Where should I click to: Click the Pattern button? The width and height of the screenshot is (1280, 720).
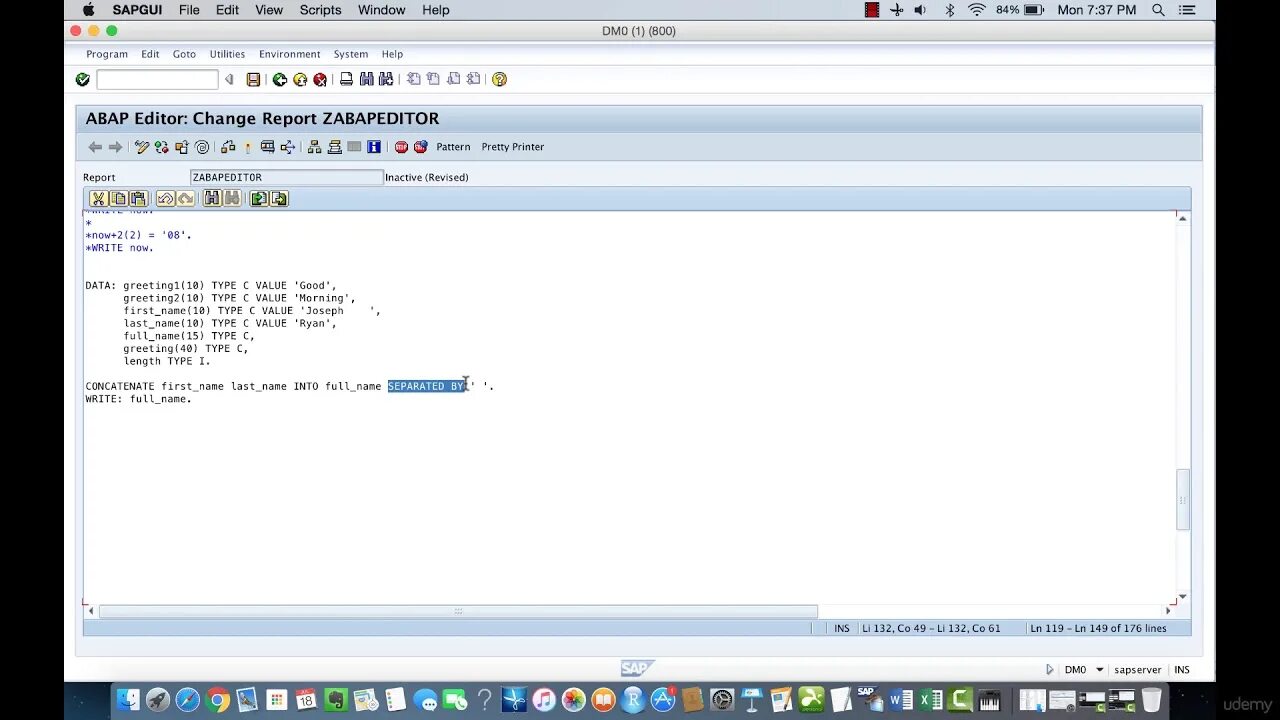click(453, 147)
